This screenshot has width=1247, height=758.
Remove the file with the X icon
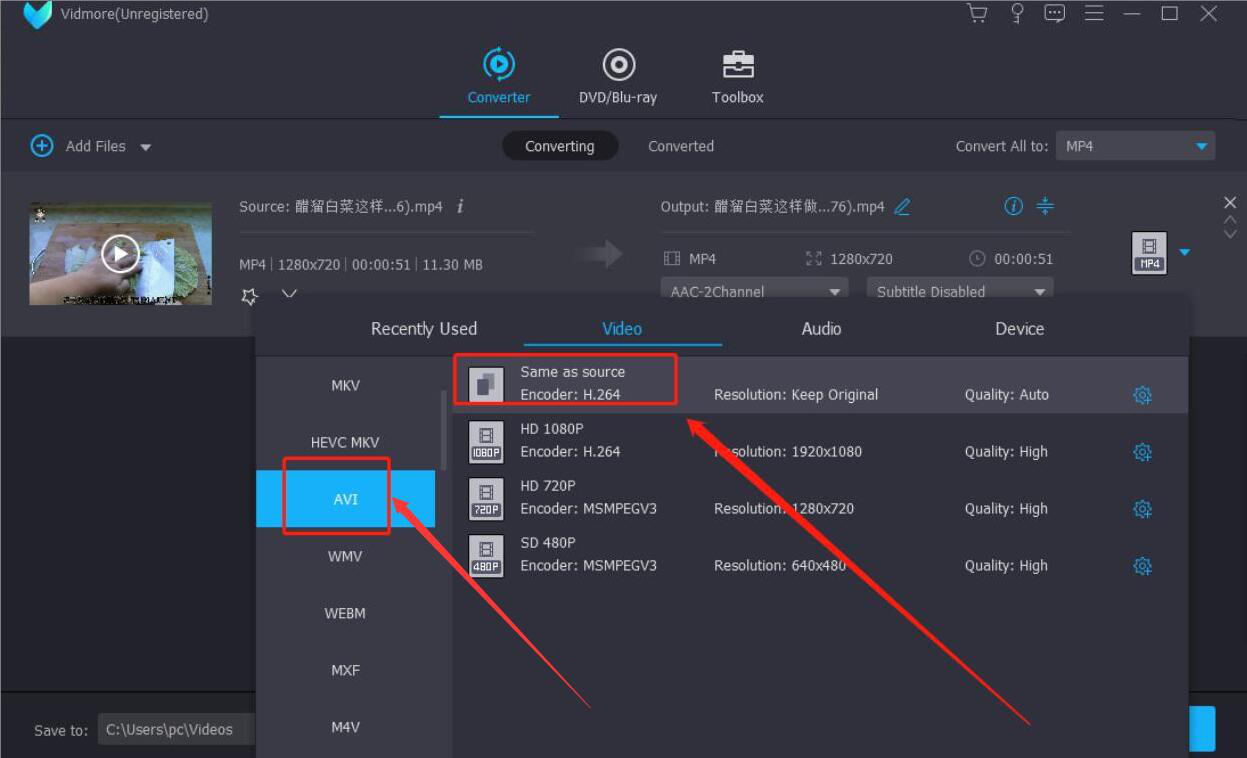coord(1230,203)
